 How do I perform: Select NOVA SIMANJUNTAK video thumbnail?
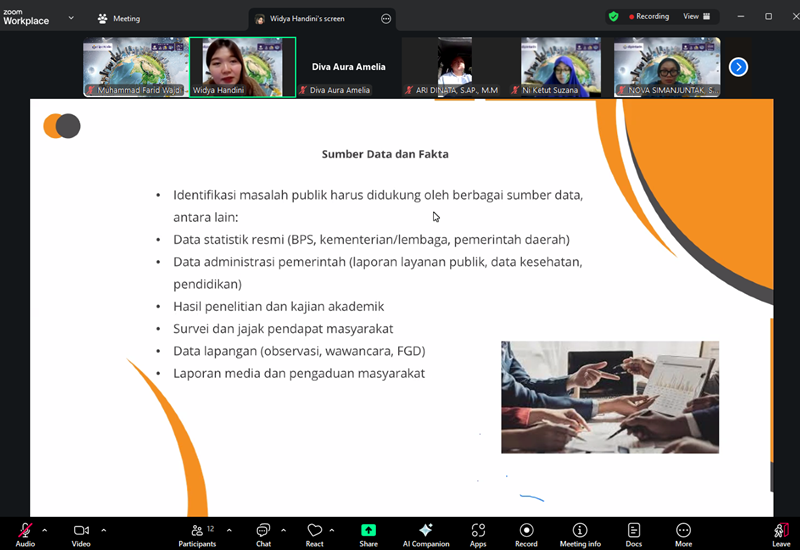pos(667,67)
